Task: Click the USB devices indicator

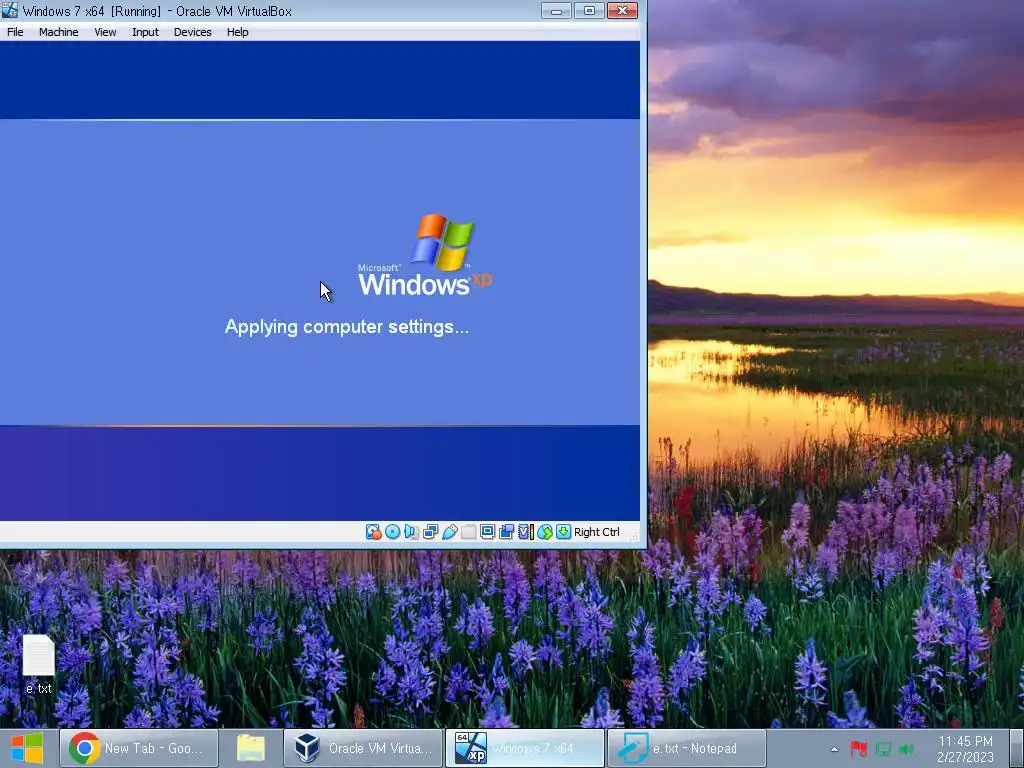Action: (x=449, y=532)
